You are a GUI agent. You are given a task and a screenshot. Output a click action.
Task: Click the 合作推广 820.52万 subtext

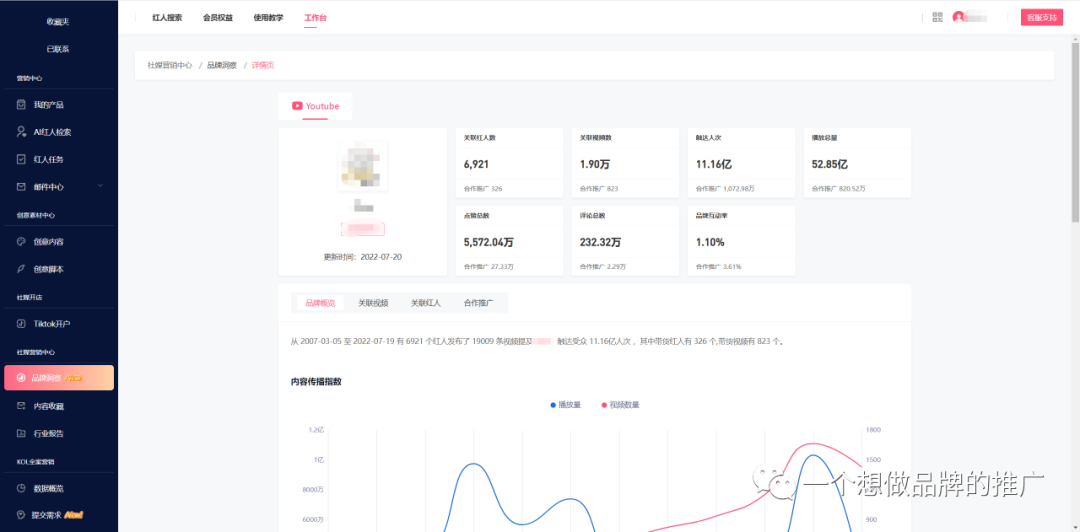(839, 188)
